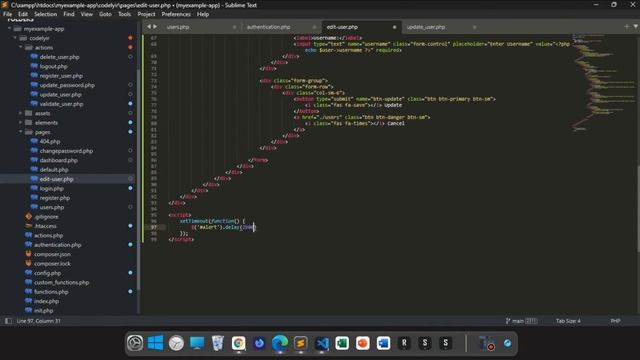Click the config.php file icon
This screenshot has height=360, width=640.
pos(29,273)
